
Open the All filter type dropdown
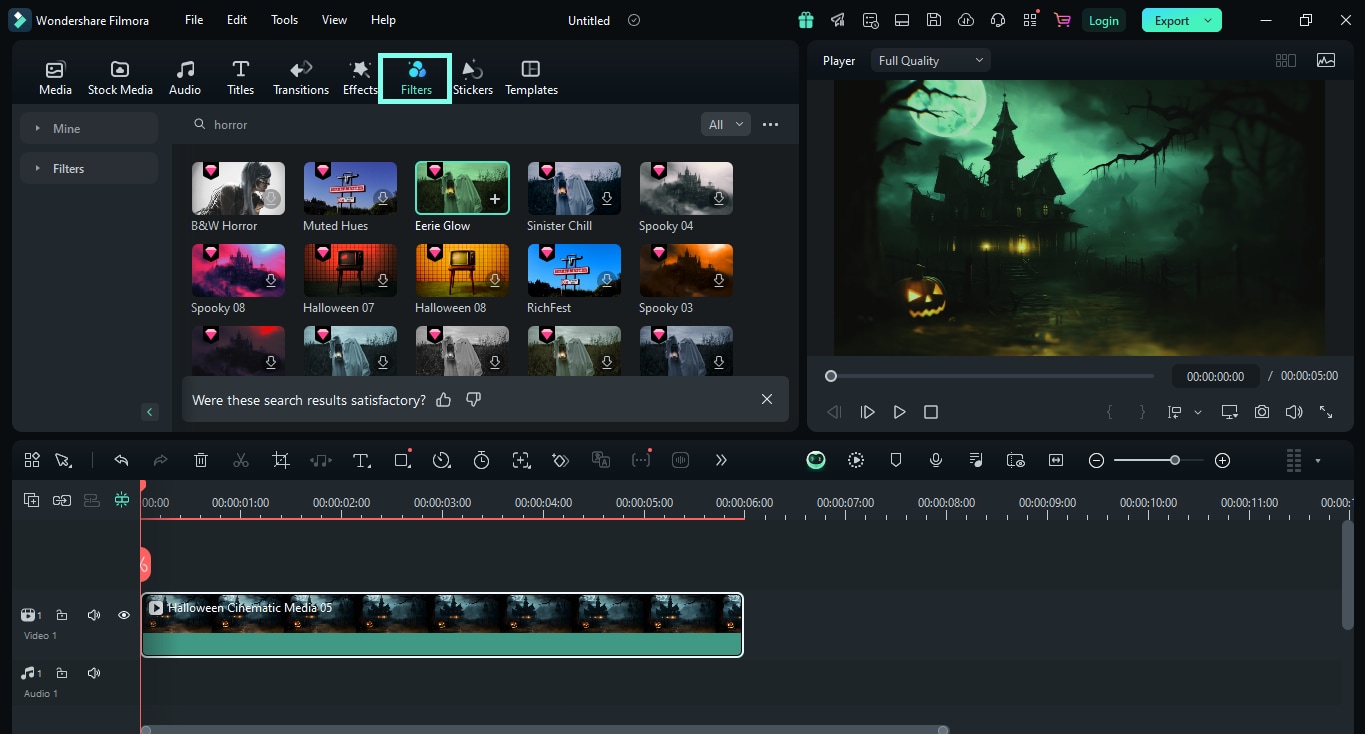[x=726, y=124]
